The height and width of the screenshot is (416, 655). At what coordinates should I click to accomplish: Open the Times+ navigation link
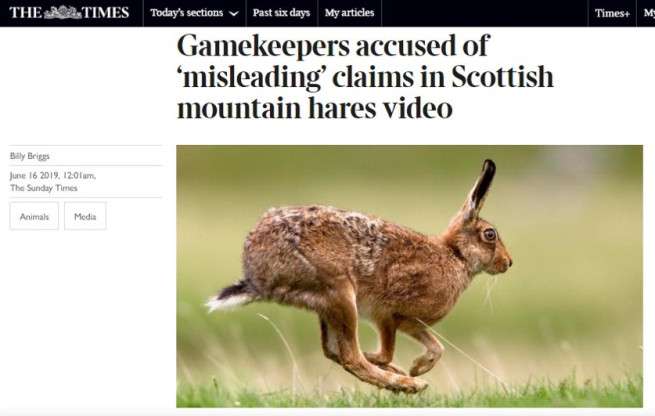point(612,13)
